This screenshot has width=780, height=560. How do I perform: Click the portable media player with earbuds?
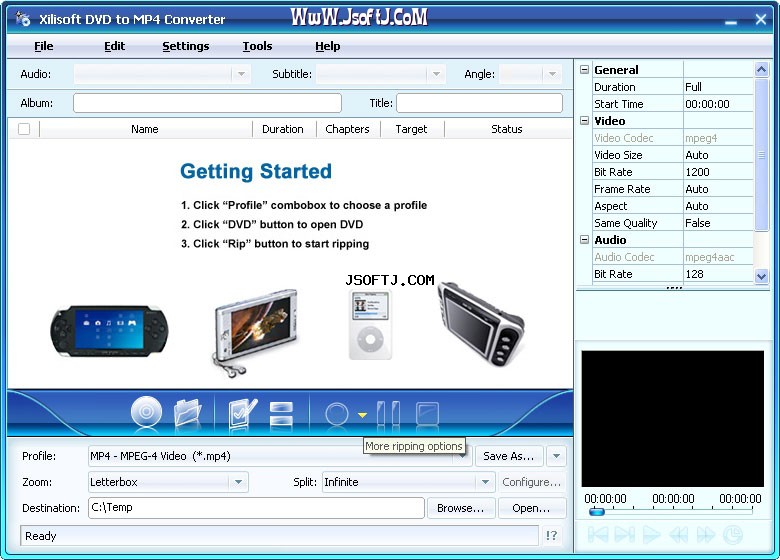pos(256,332)
